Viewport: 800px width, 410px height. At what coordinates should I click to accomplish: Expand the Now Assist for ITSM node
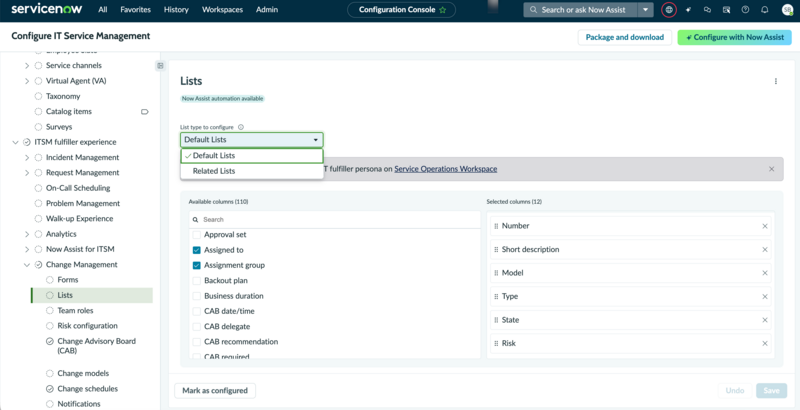27,249
